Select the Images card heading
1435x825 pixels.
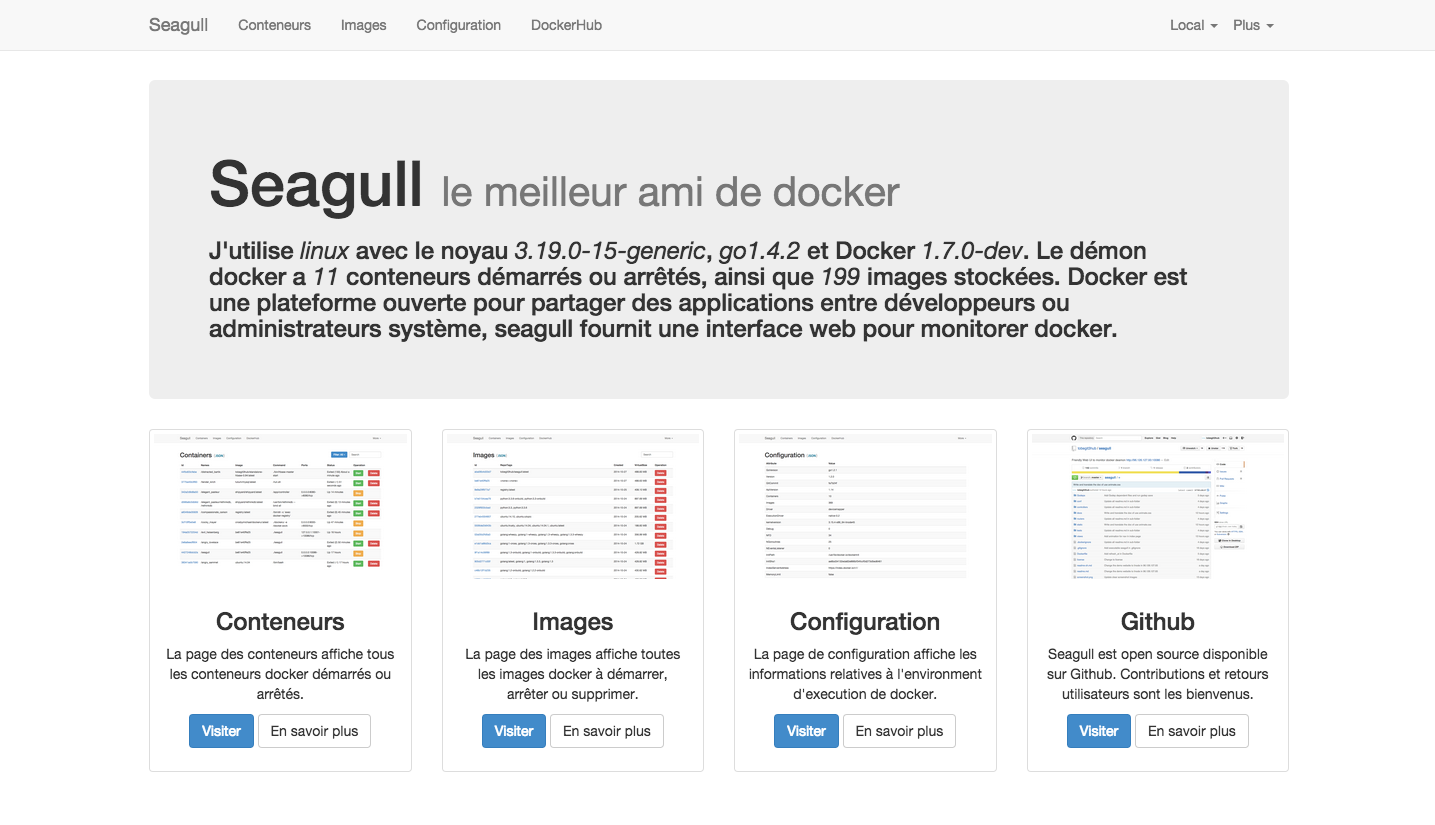tap(573, 622)
